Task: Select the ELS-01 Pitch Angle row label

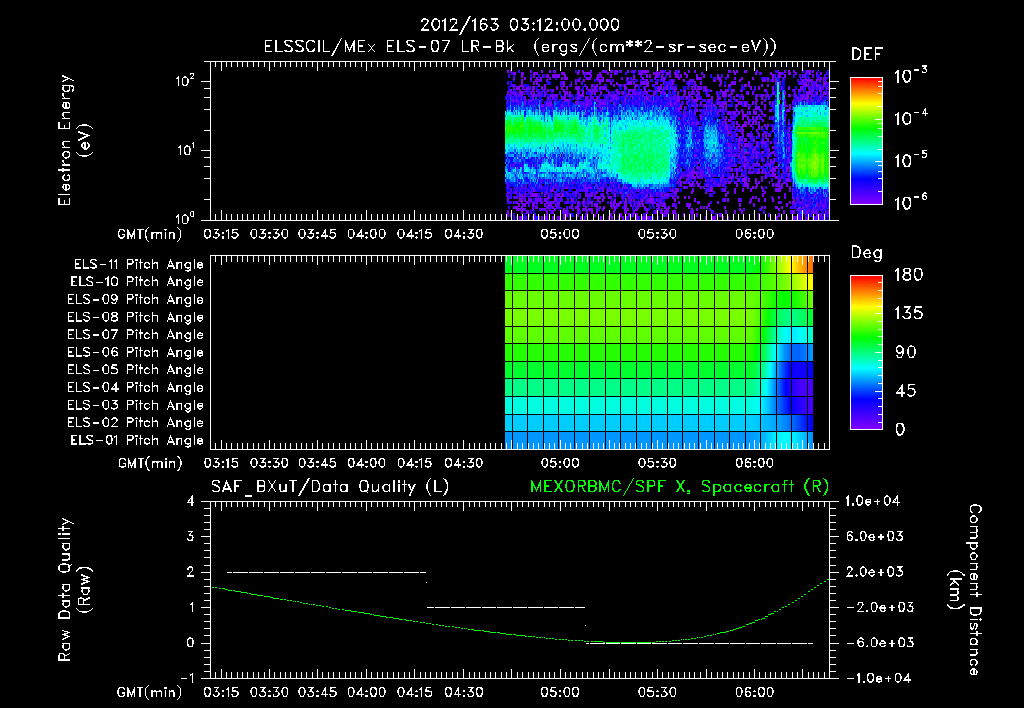Action: pyautogui.click(x=137, y=440)
